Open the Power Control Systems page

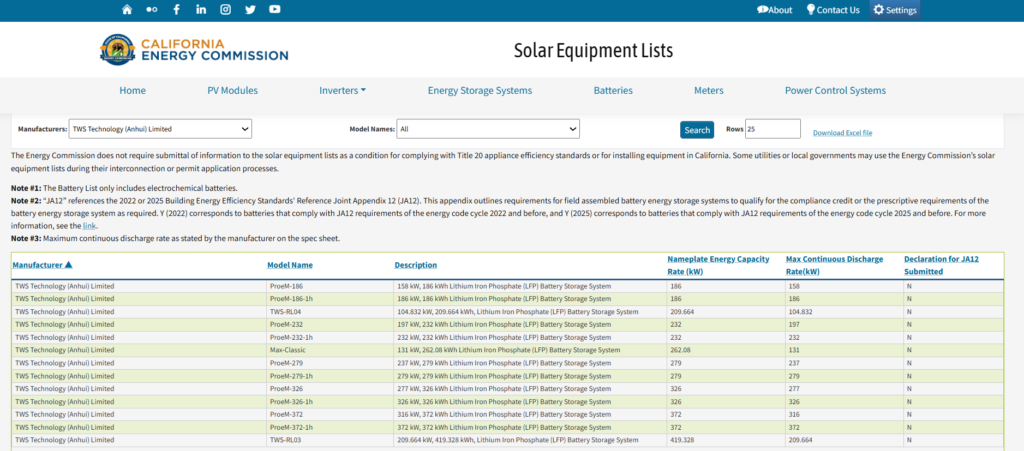point(835,90)
